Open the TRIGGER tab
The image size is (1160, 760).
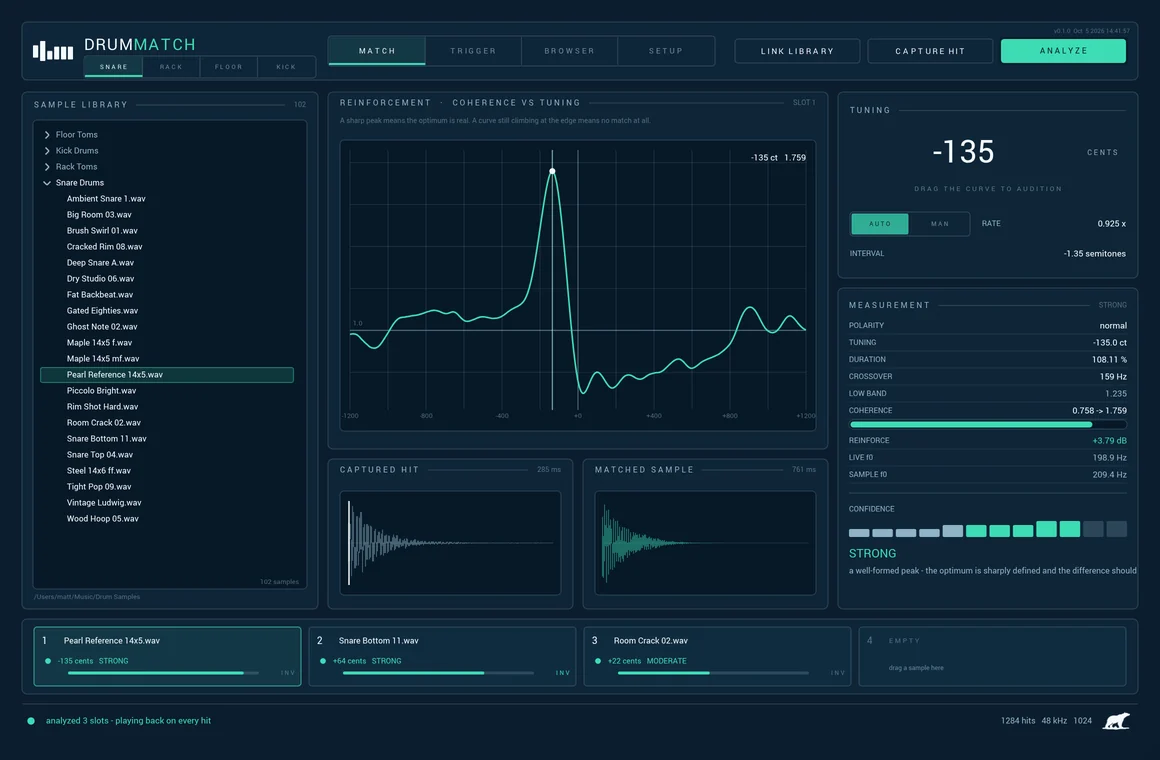click(x=473, y=51)
